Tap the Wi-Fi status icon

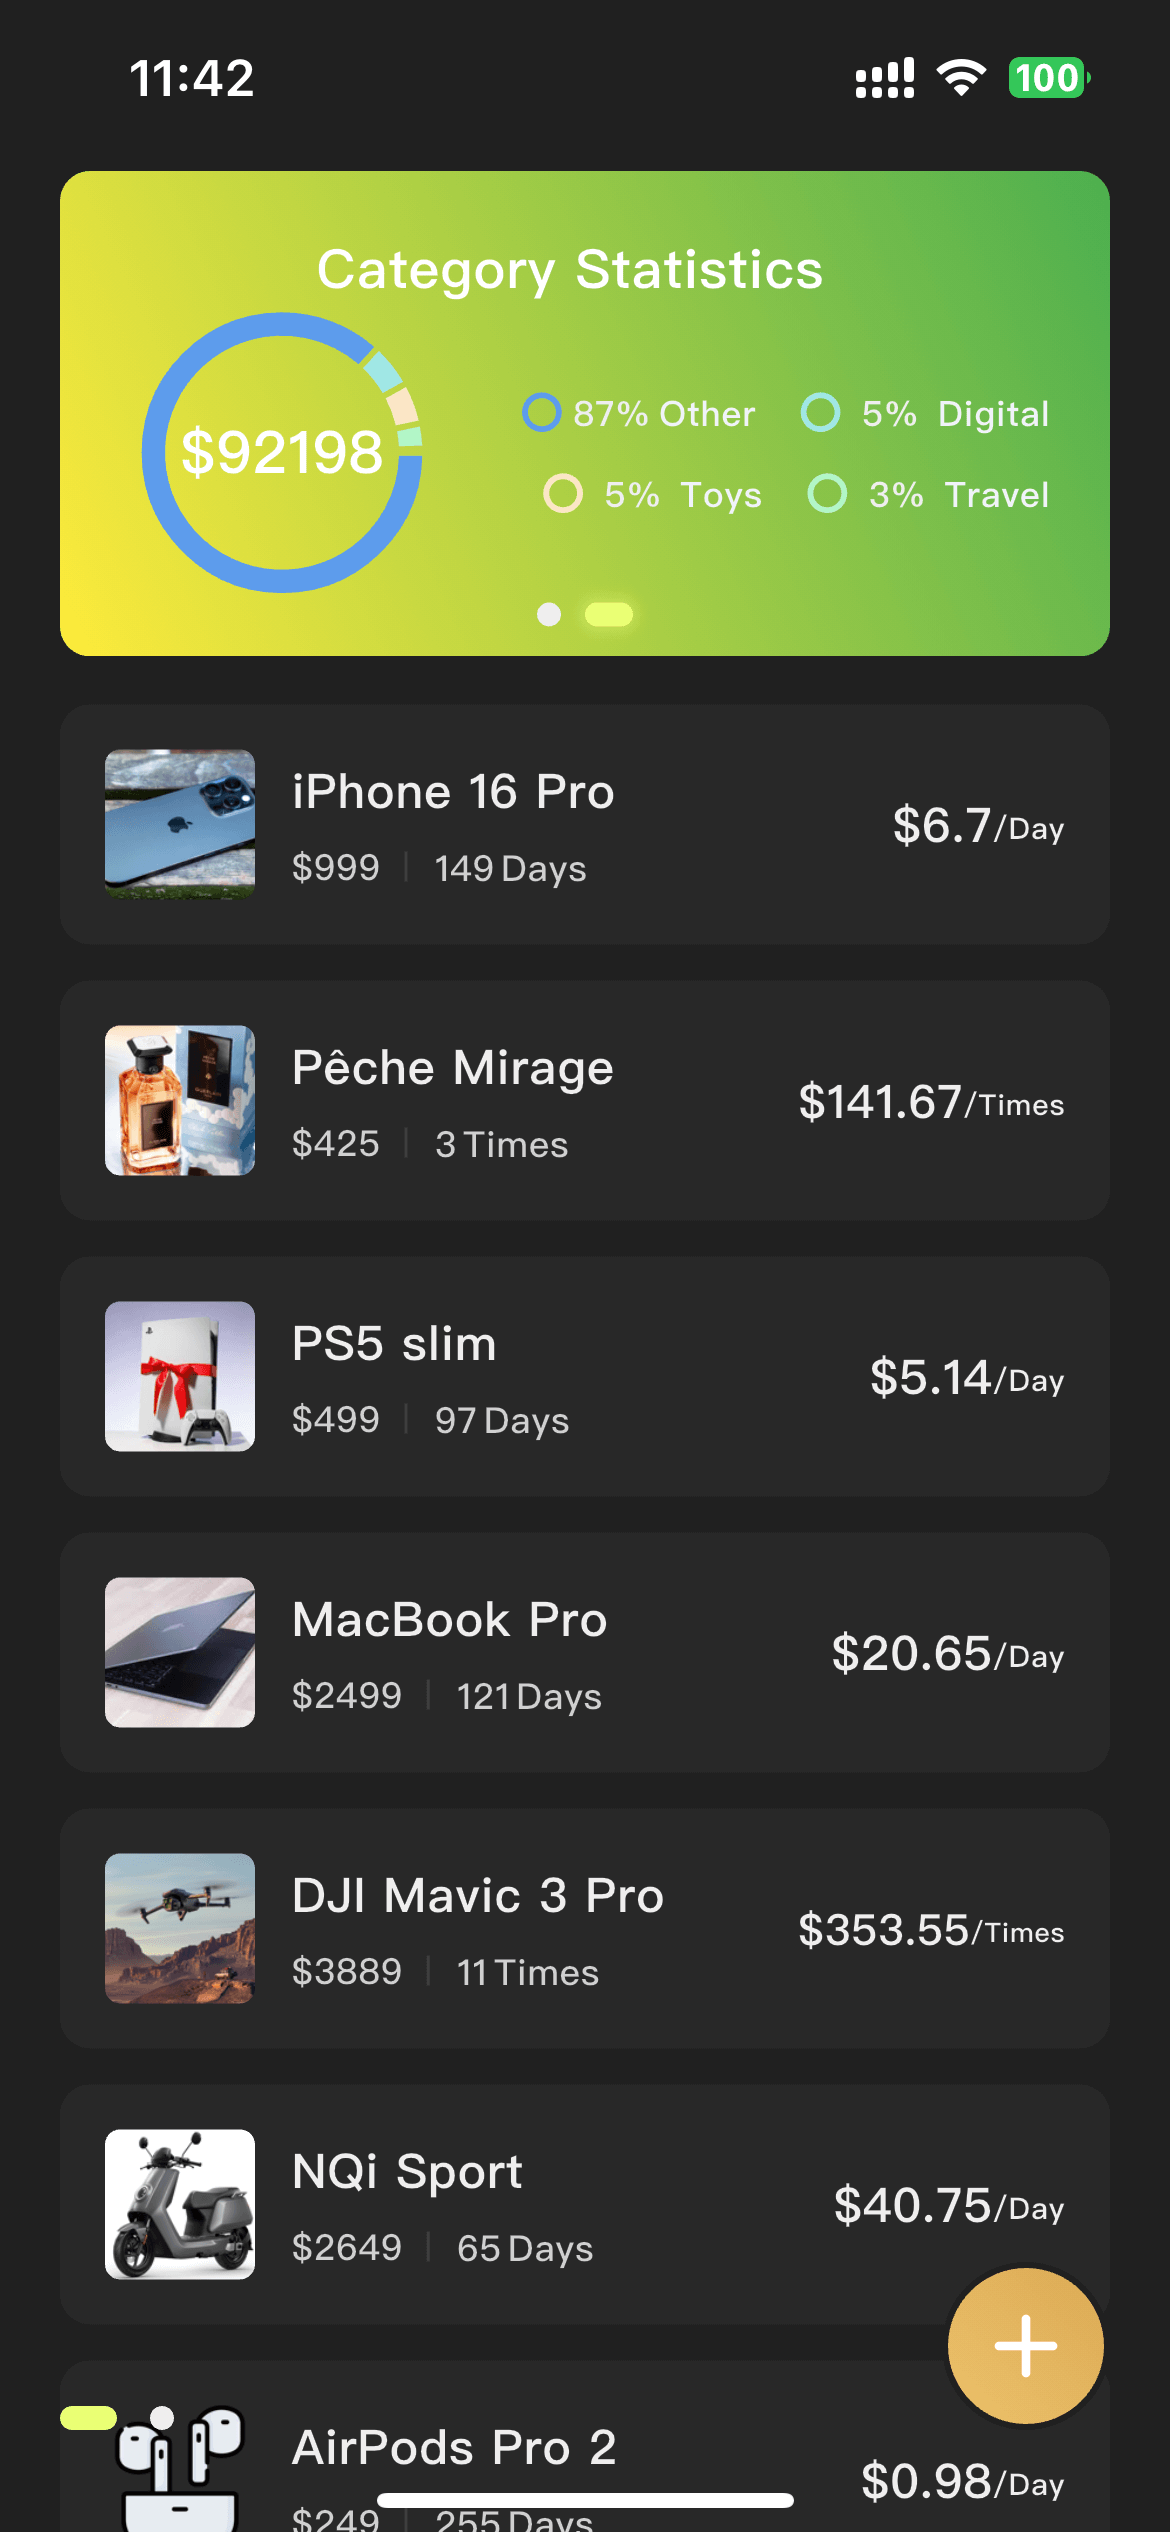coord(961,78)
